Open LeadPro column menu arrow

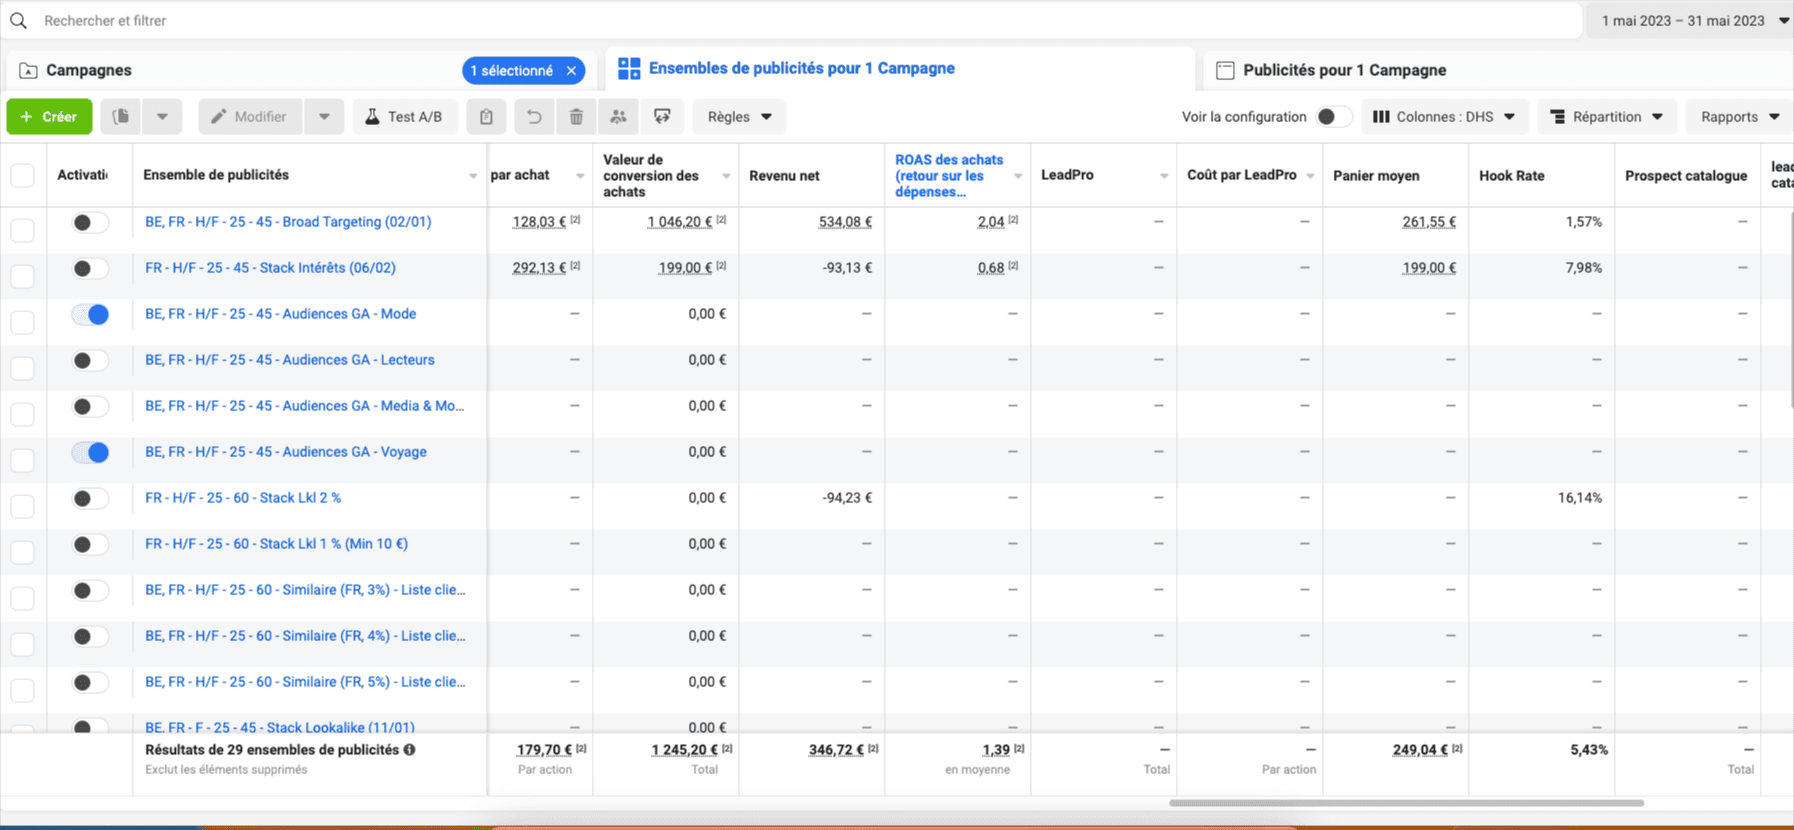tap(1164, 176)
